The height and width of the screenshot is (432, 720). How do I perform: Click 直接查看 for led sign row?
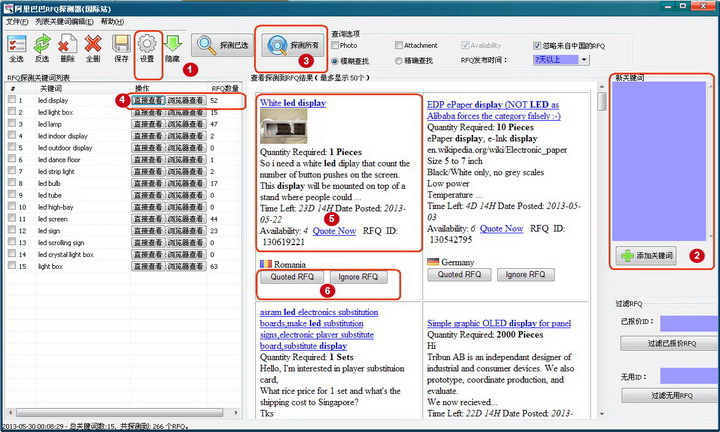coord(148,231)
